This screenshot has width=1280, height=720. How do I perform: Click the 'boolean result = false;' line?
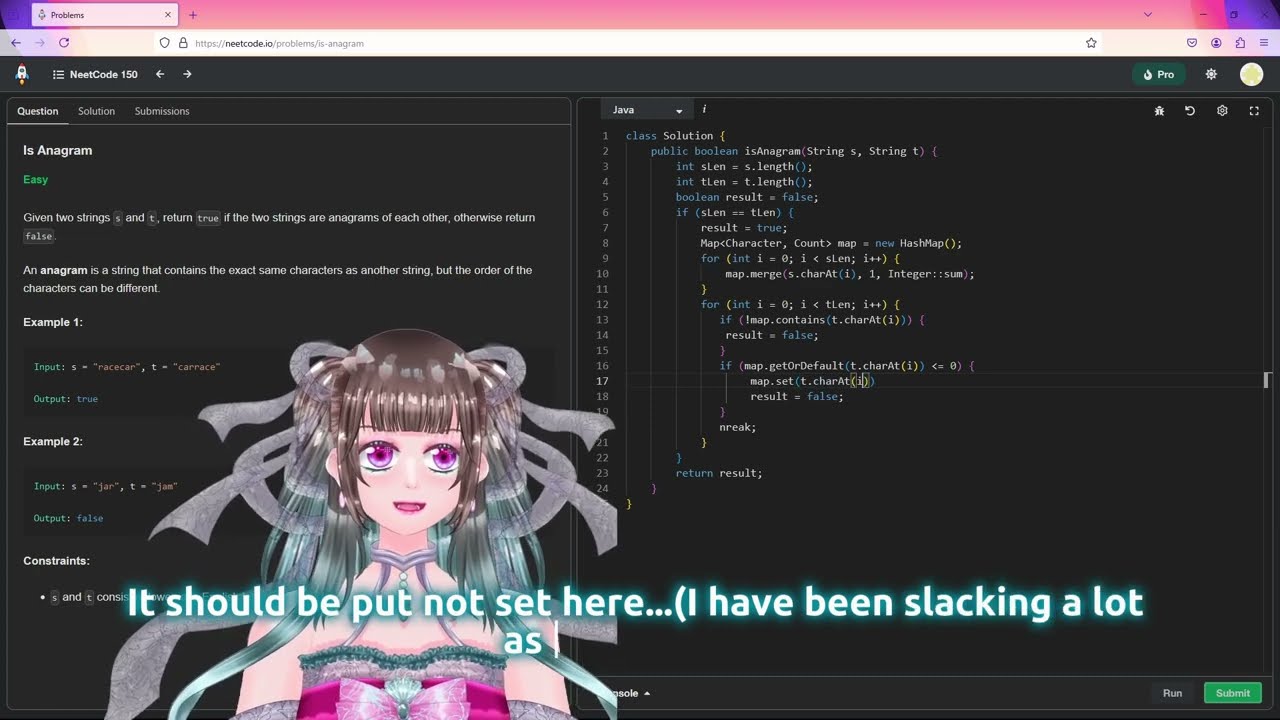[747, 197]
